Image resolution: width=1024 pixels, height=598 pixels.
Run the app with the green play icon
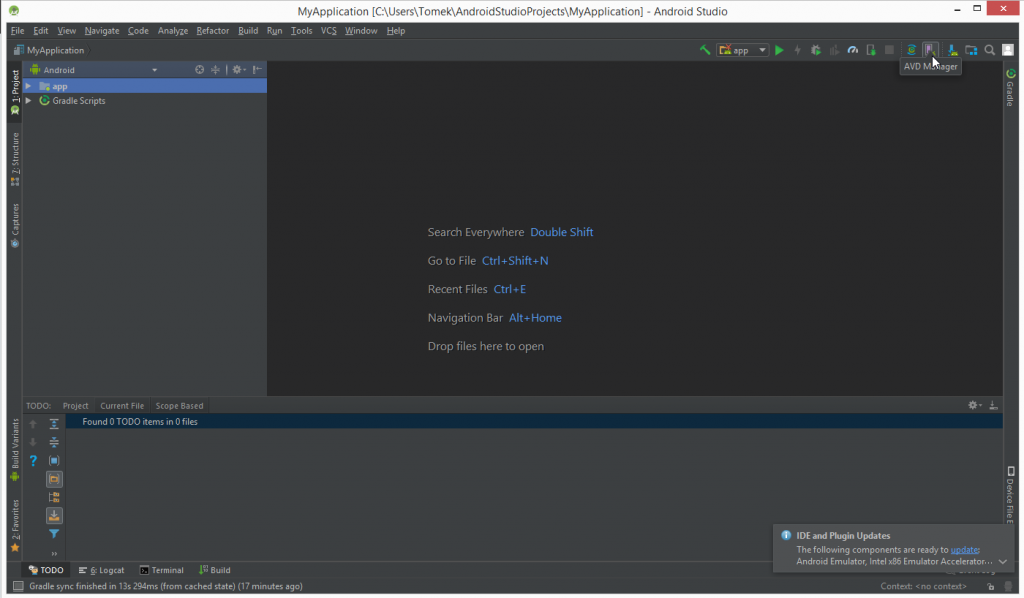[x=779, y=50]
